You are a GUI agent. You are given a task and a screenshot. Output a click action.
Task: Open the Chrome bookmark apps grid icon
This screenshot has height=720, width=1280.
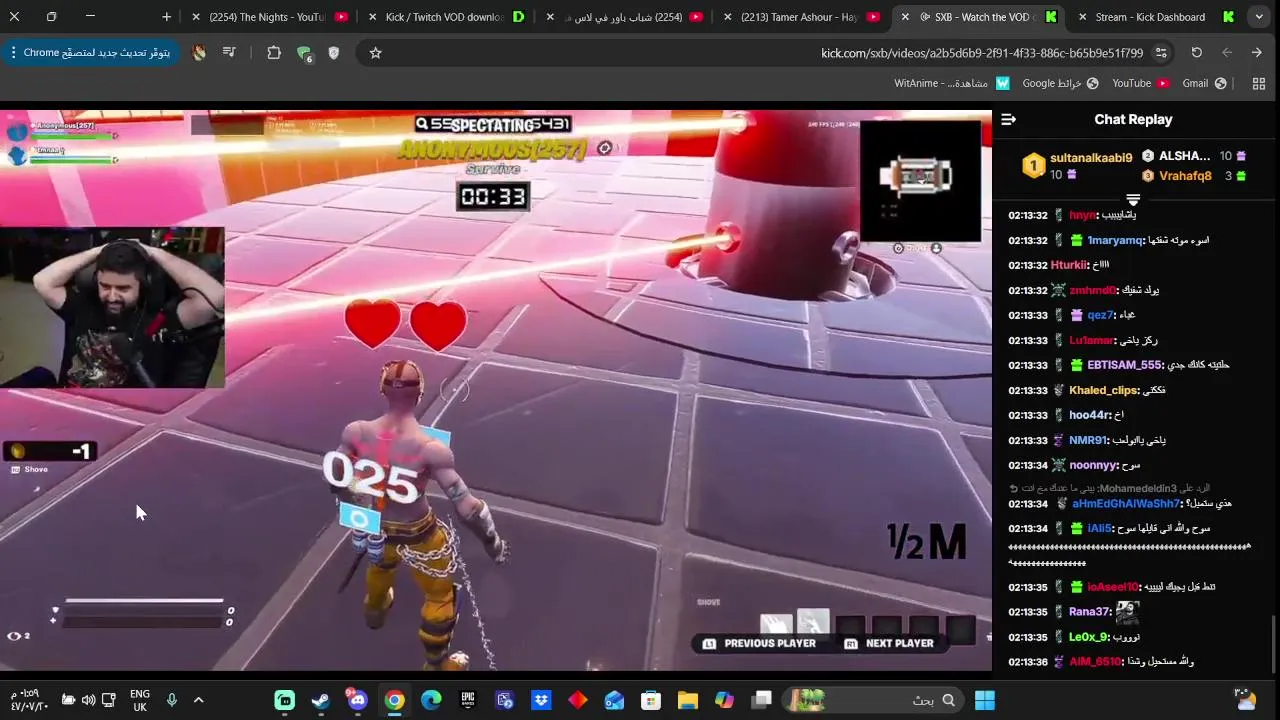pos(1259,84)
